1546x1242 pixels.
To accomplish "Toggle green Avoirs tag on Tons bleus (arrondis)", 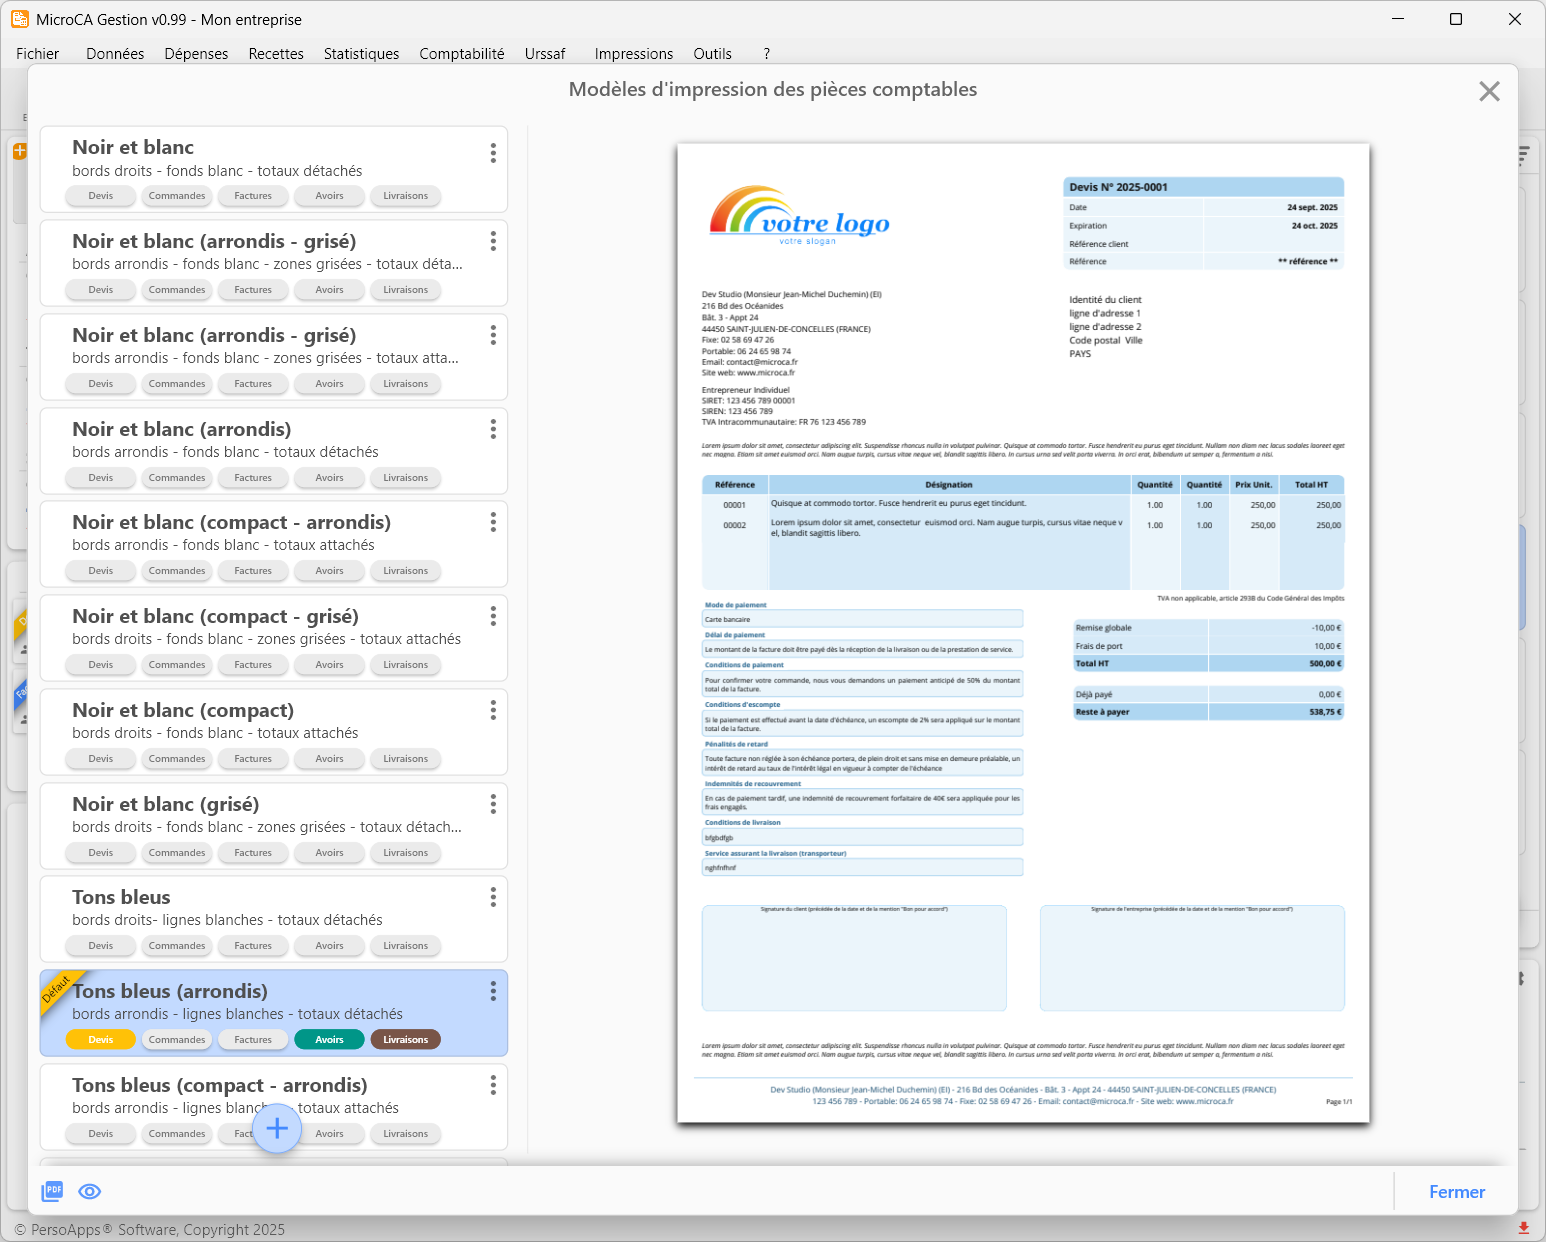I will click(329, 1040).
